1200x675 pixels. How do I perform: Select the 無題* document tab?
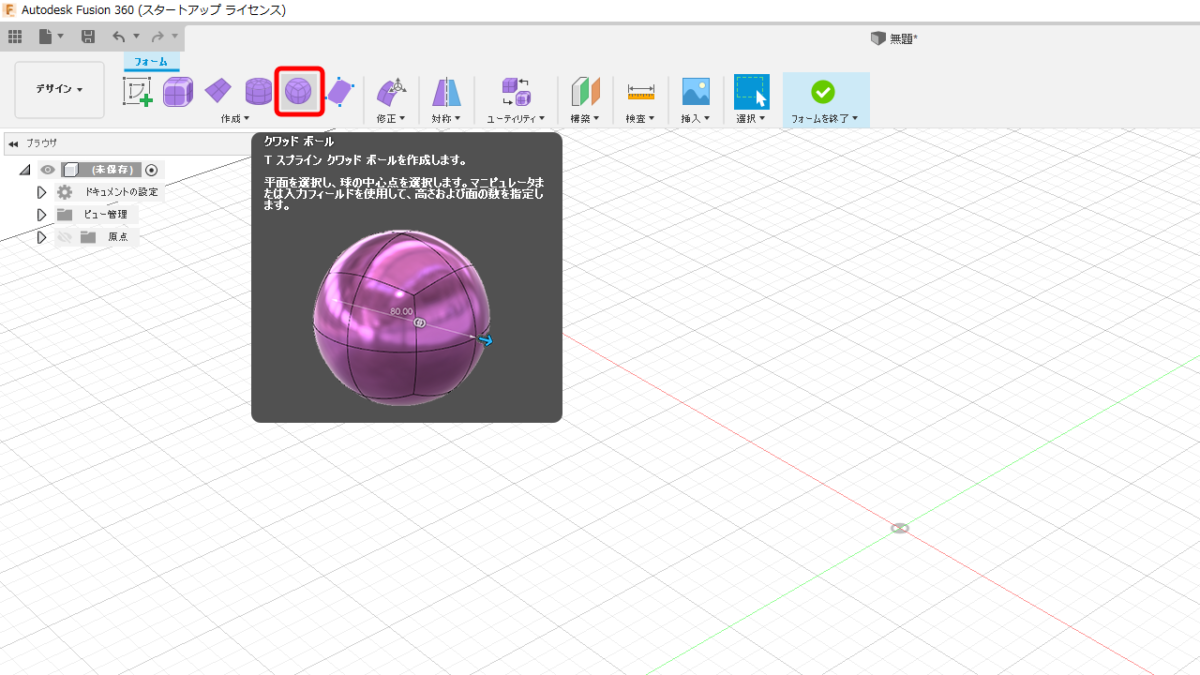[894, 38]
